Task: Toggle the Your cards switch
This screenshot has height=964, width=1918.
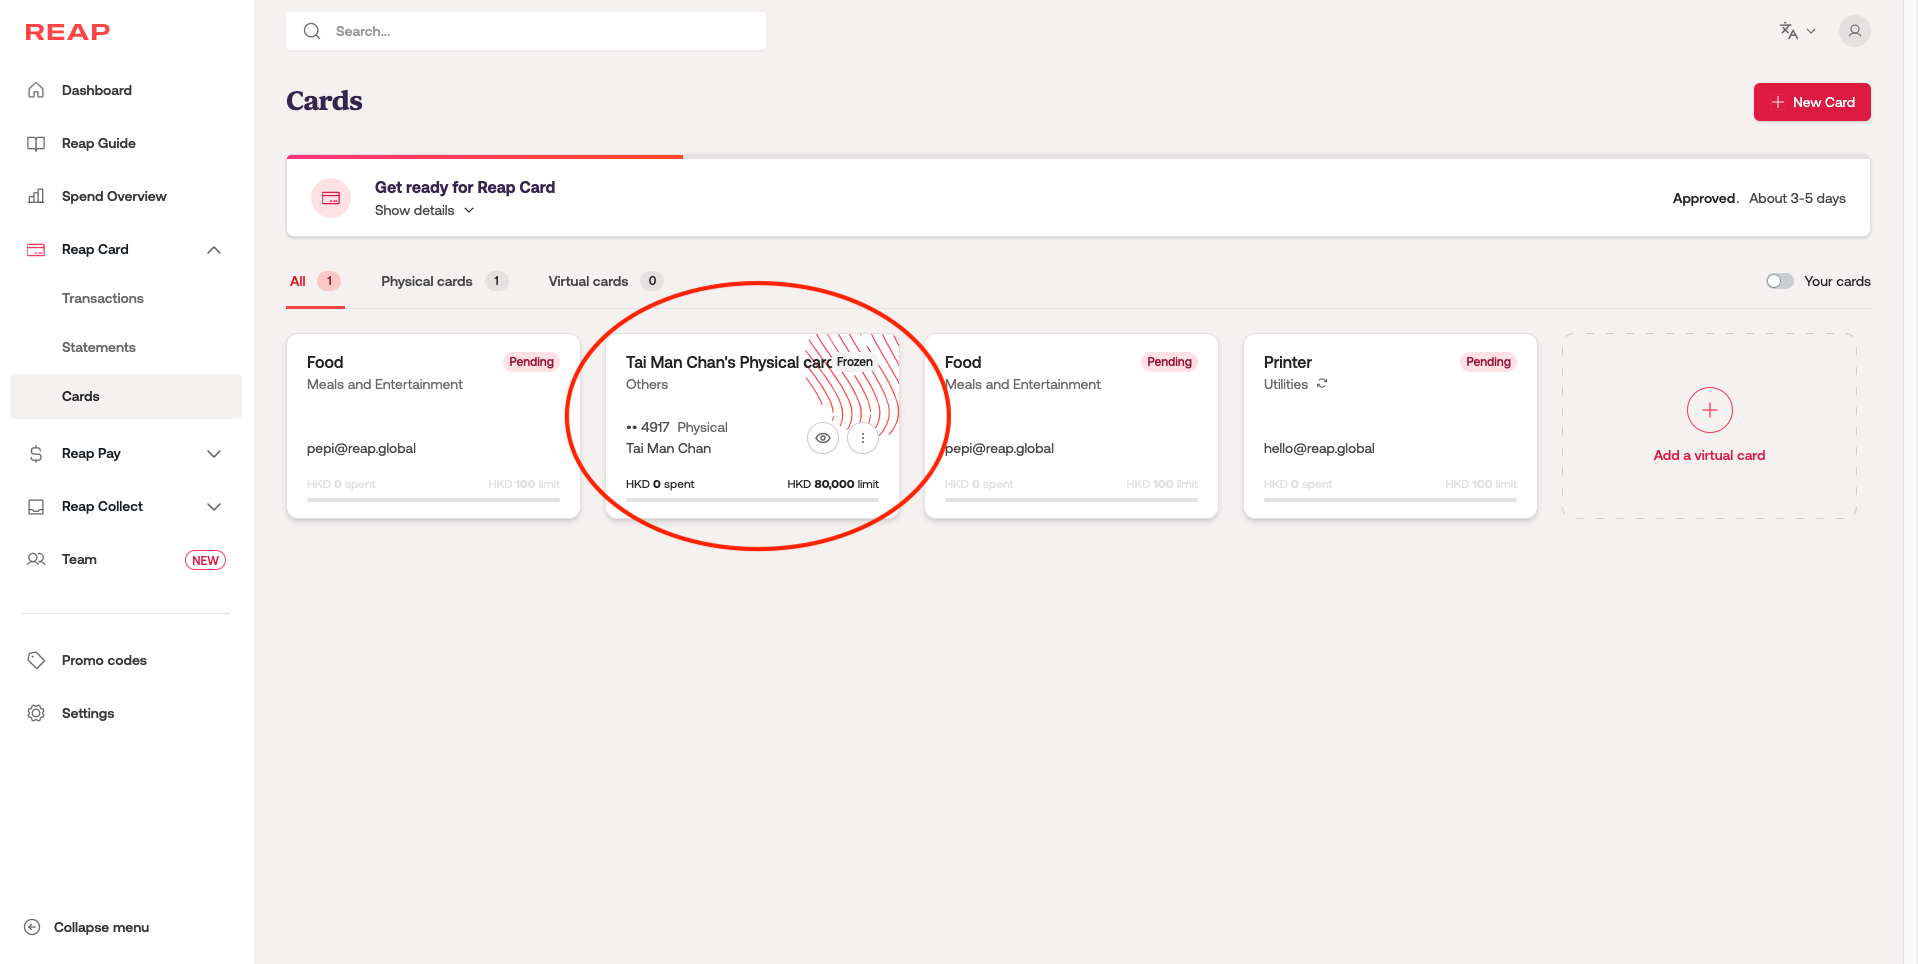Action: coord(1779,281)
